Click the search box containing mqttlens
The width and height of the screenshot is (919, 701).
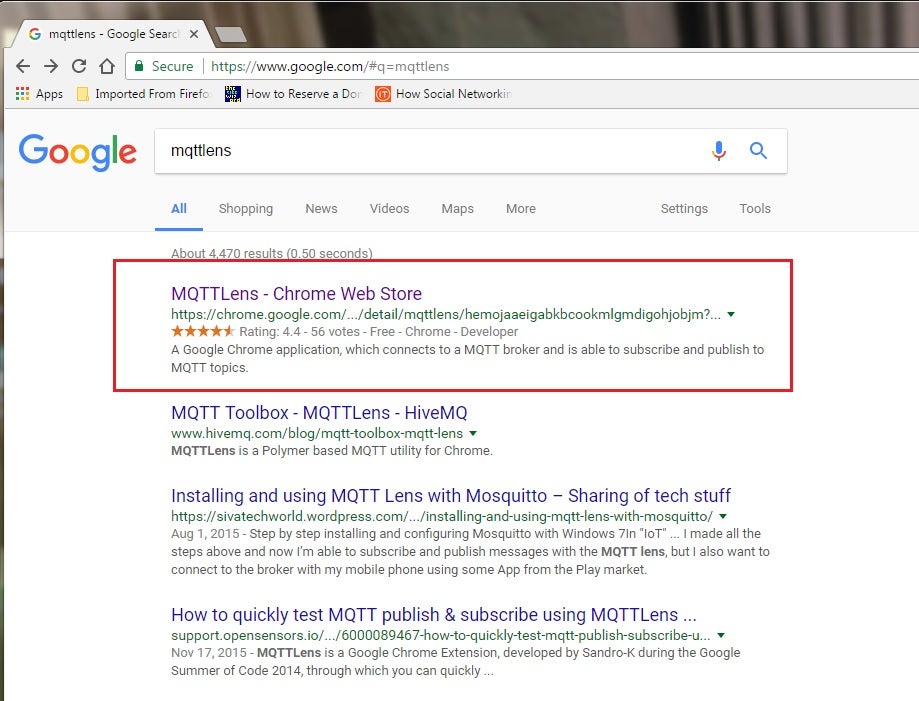[430, 151]
